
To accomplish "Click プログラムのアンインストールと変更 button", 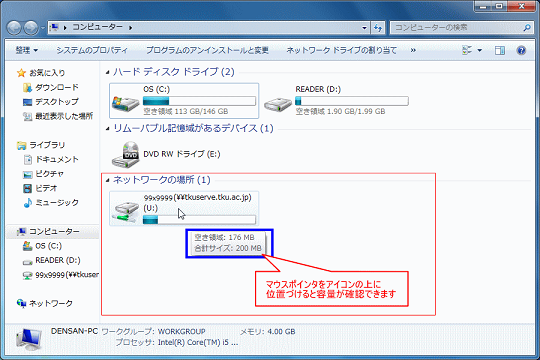I will 207,50.
